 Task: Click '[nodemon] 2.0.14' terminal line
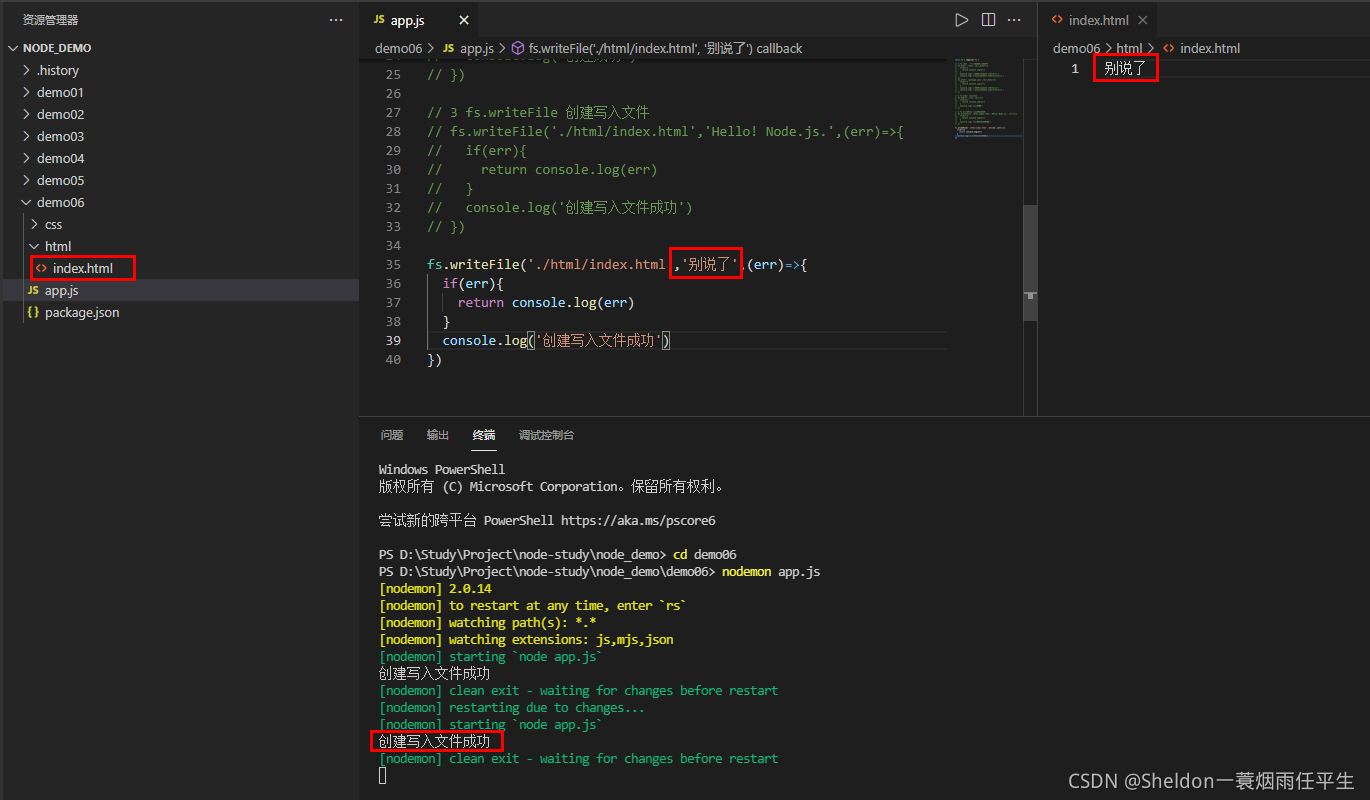click(x=435, y=589)
